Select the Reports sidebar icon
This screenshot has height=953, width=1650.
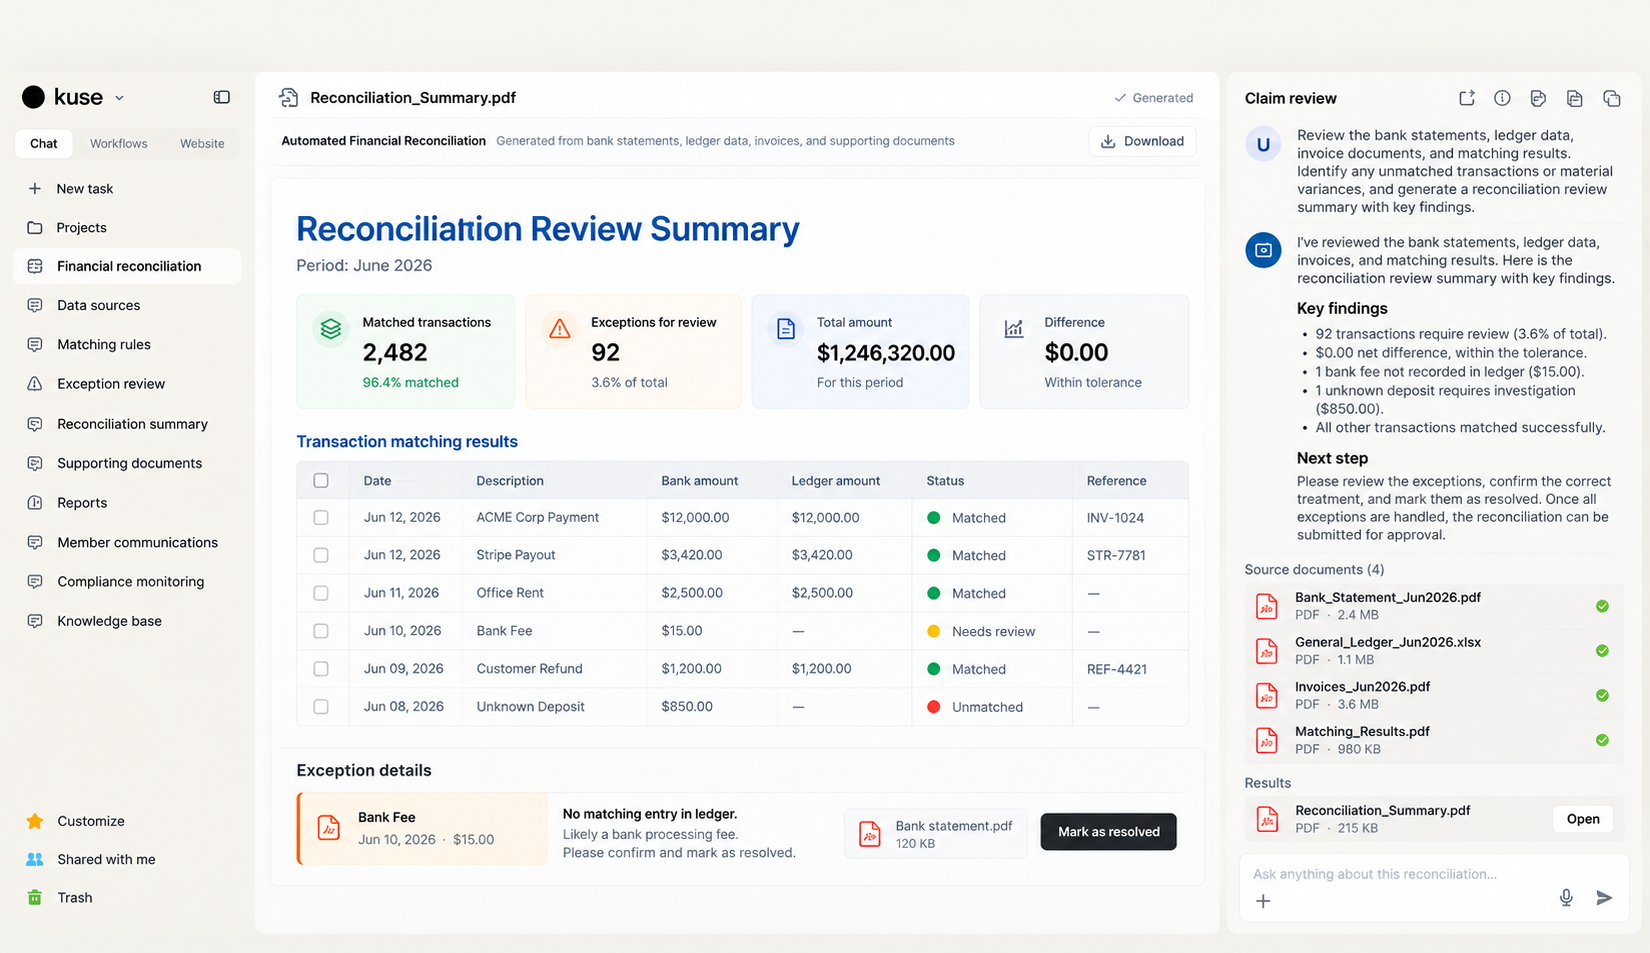pyautogui.click(x=35, y=502)
